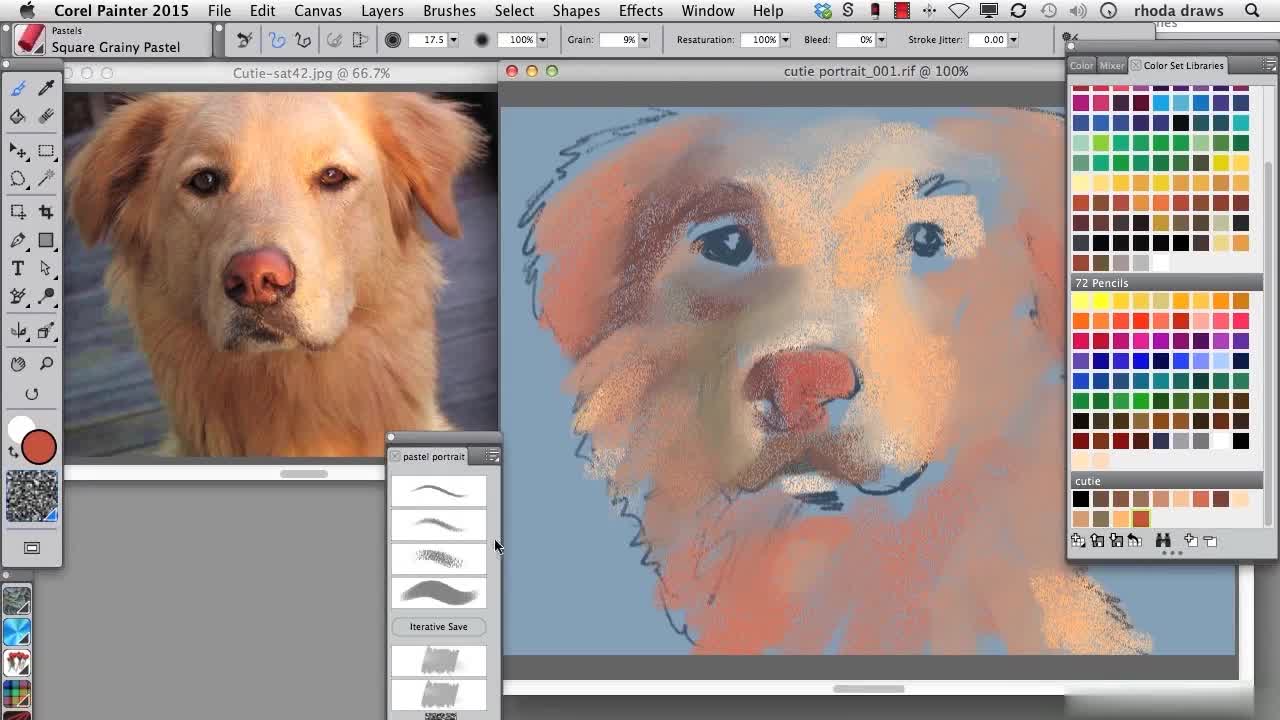The image size is (1280, 720).
Task: Switch to the Mixer panel tab
Action: click(1112, 65)
